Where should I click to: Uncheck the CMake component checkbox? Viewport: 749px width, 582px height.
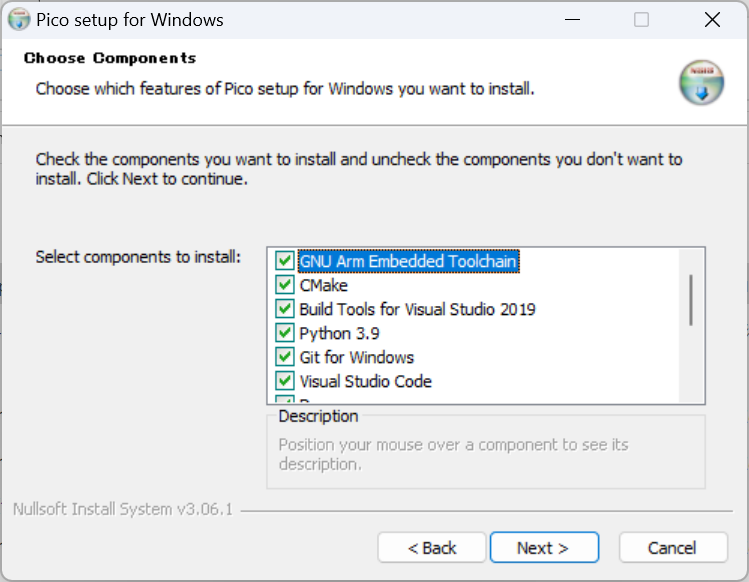(285, 285)
